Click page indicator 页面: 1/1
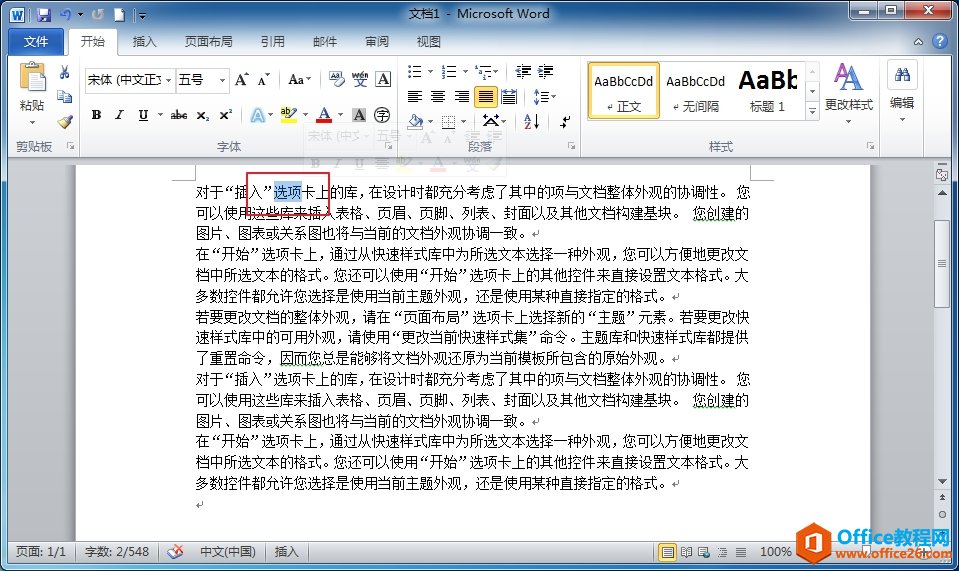The width and height of the screenshot is (959, 571). (x=40, y=551)
